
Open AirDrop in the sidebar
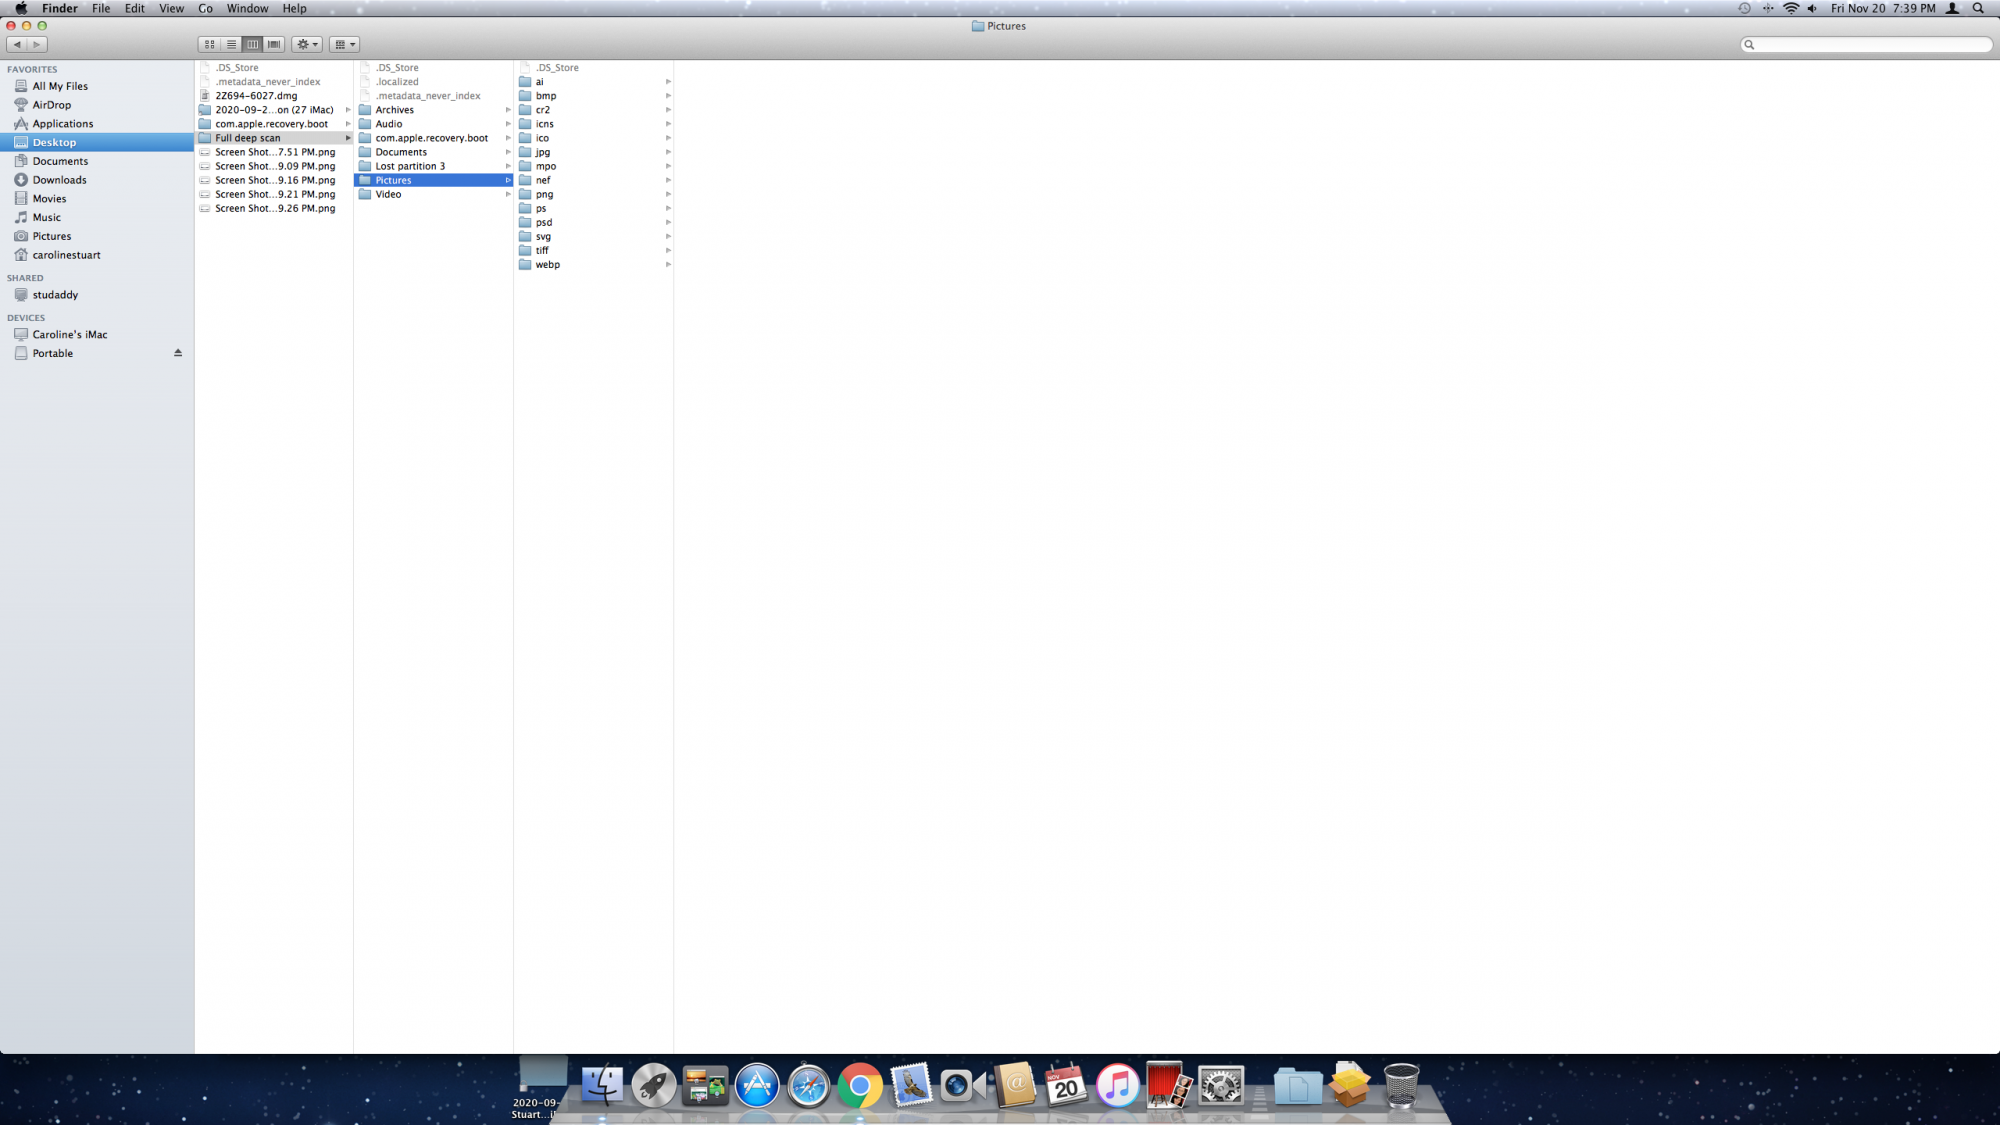click(x=51, y=105)
